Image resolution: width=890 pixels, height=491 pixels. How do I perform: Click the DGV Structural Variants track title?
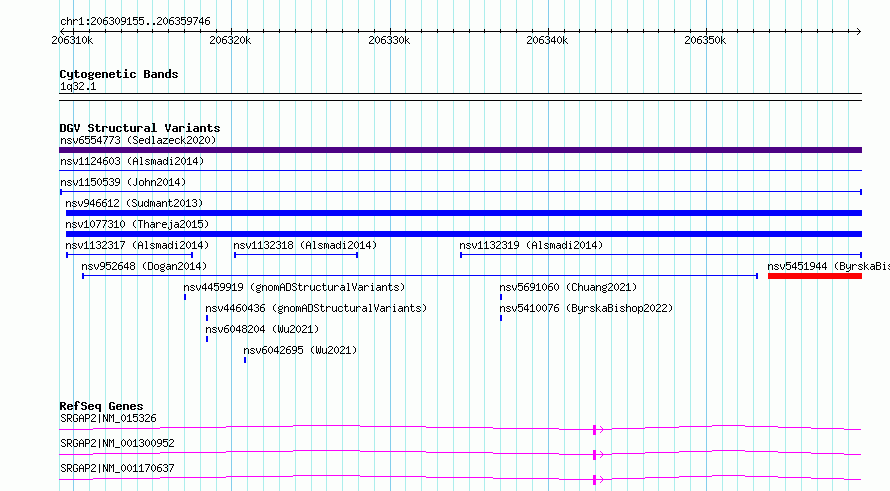(x=140, y=128)
